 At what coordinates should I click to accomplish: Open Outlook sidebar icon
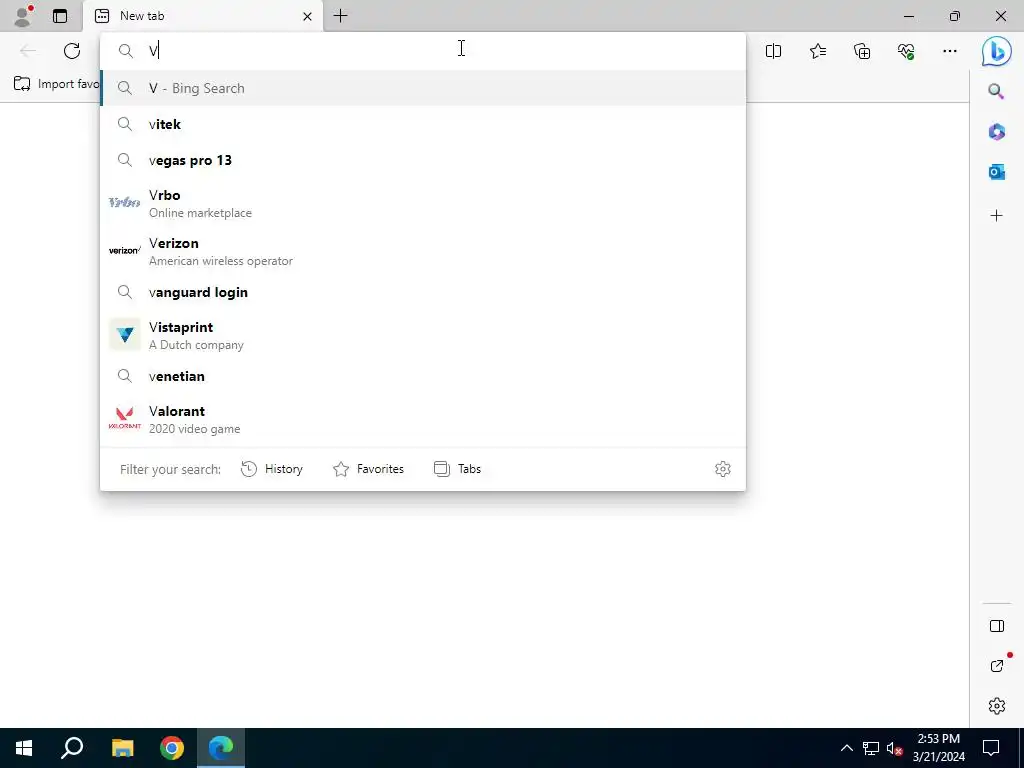click(996, 172)
